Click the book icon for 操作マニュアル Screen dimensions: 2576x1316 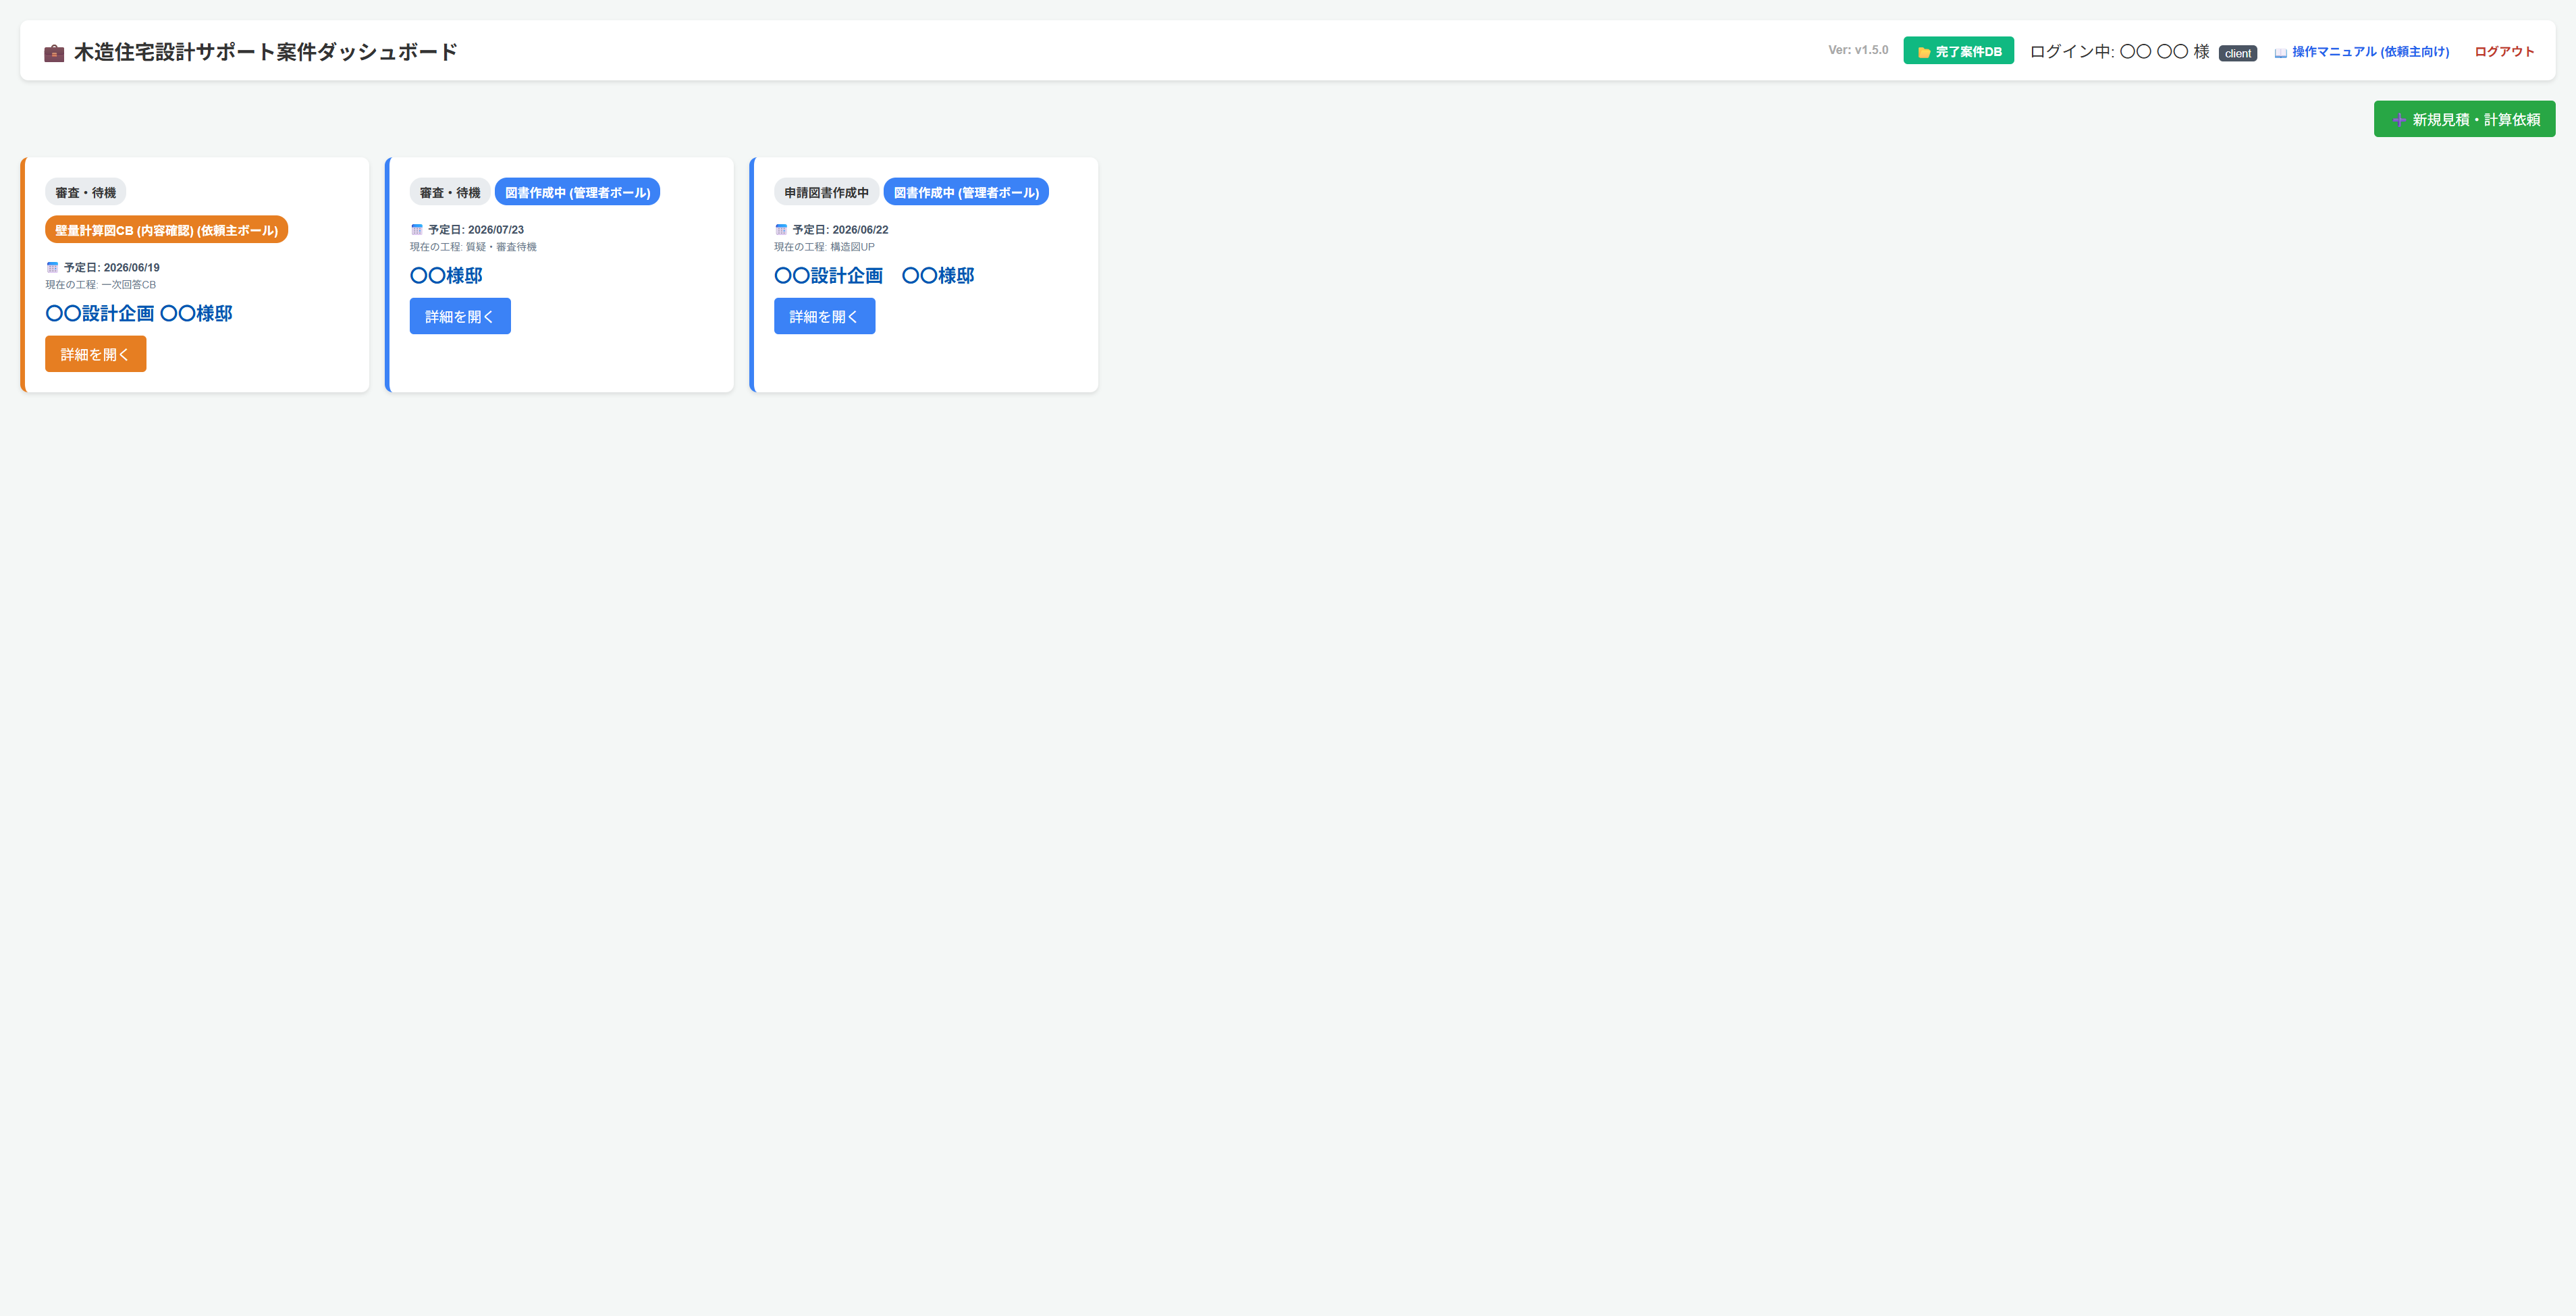[2281, 53]
